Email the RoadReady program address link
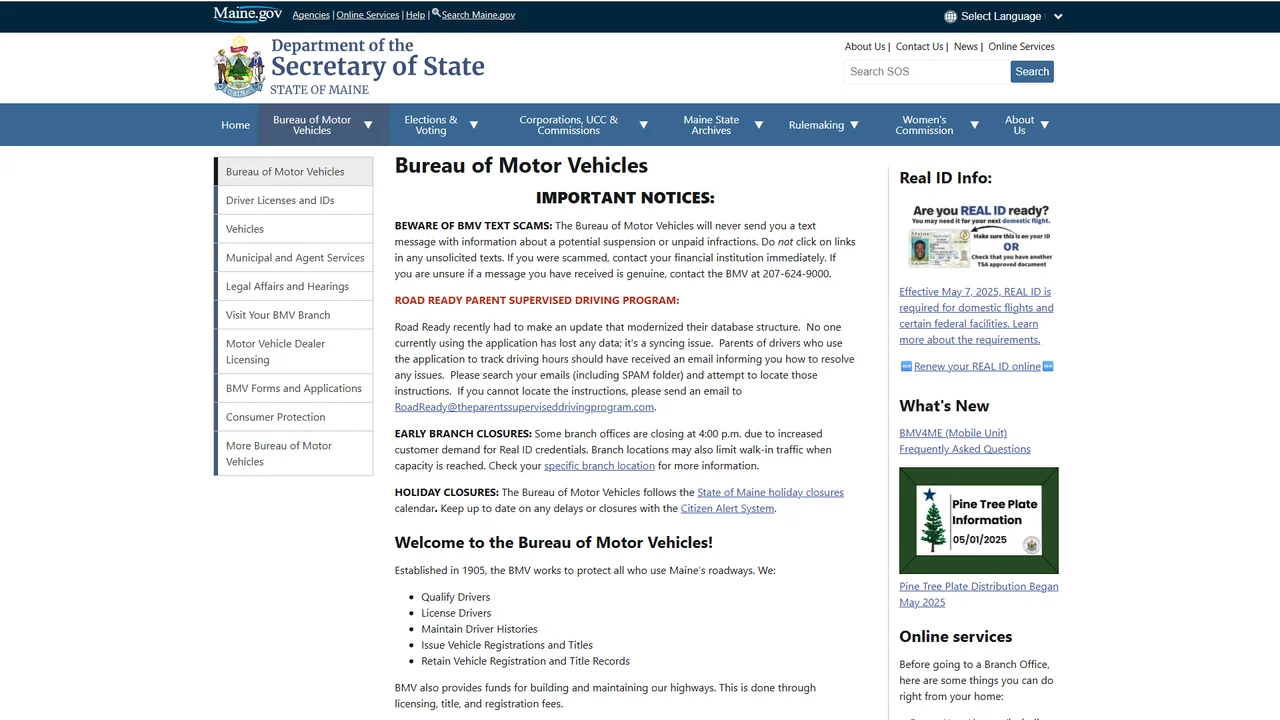Image resolution: width=1280 pixels, height=720 pixels. pyautogui.click(x=524, y=407)
